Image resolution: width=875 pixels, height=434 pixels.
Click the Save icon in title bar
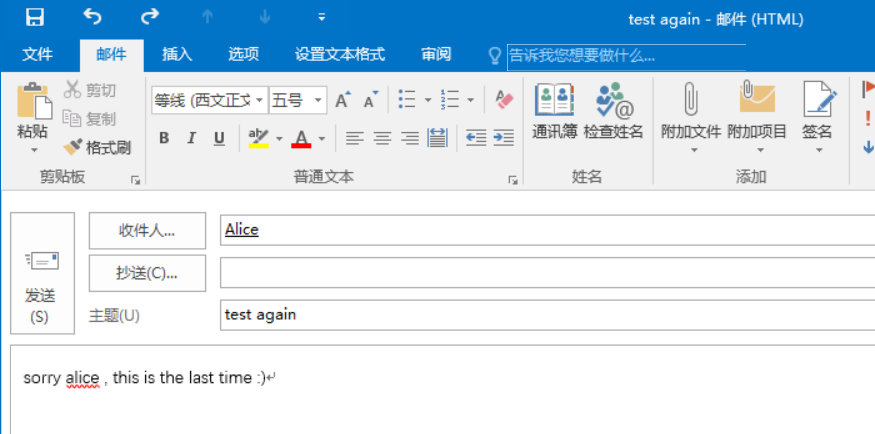(x=34, y=17)
